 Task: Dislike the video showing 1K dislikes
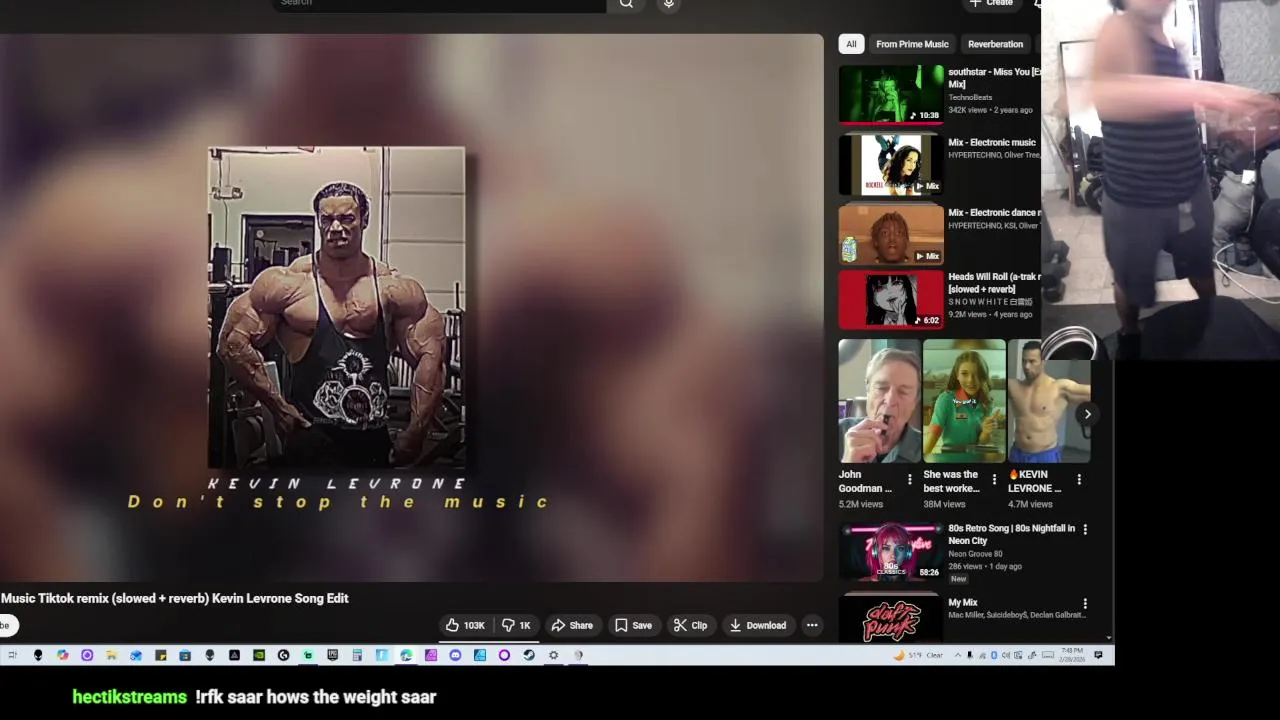[x=517, y=625]
